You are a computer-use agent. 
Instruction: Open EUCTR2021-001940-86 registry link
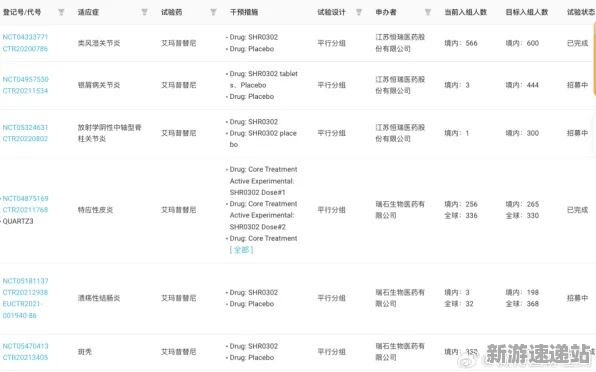[23, 310]
